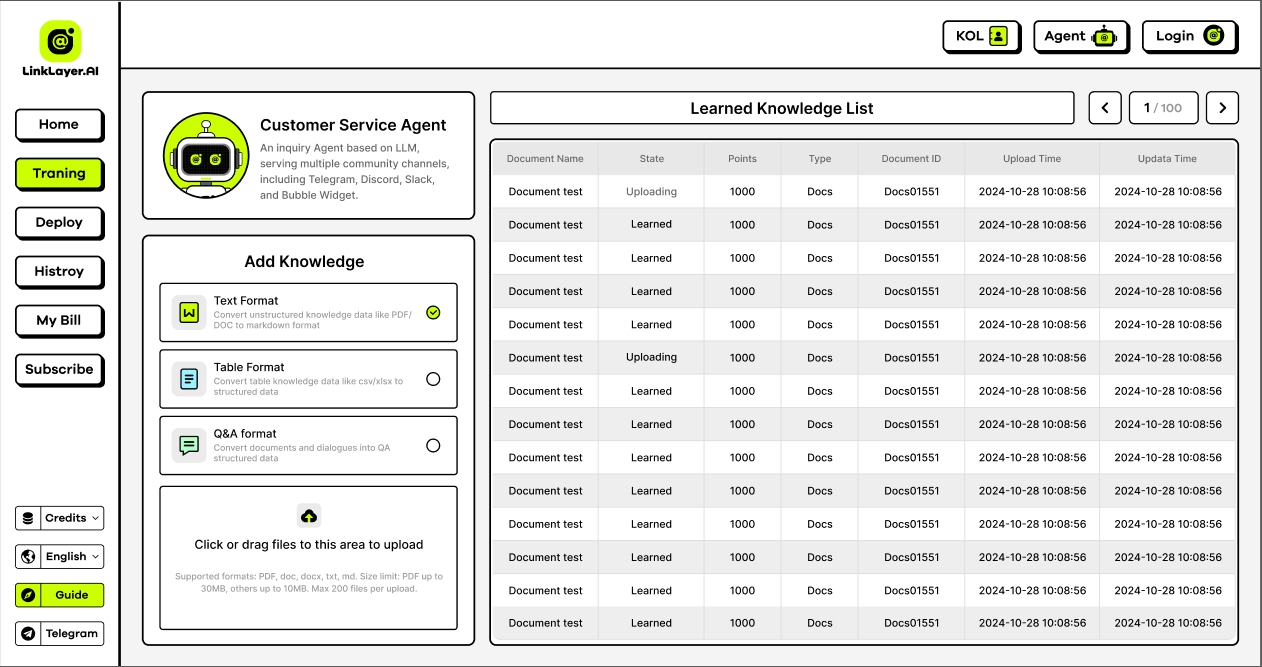The image size is (1262, 667).
Task: Open the My Bill menu item
Action: click(x=59, y=321)
